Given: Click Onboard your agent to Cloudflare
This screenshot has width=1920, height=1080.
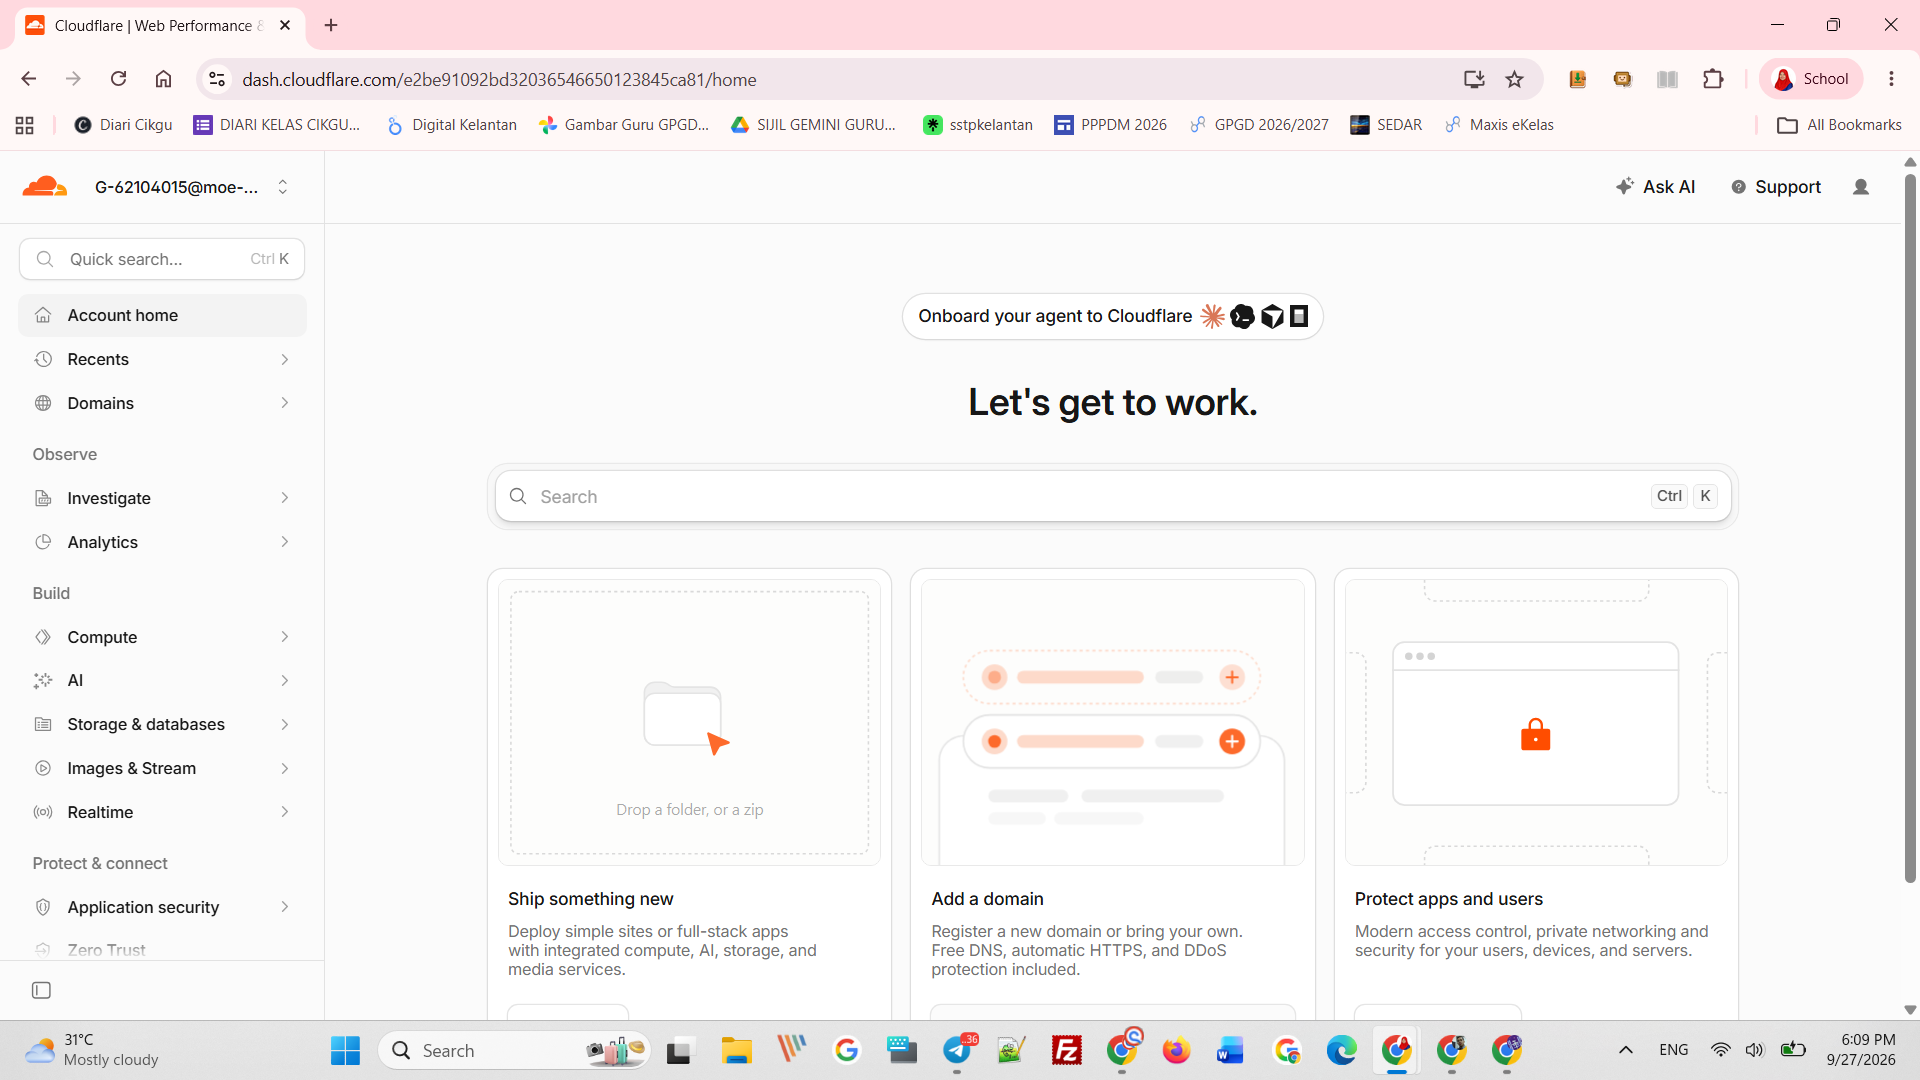Looking at the screenshot, I should point(1112,316).
